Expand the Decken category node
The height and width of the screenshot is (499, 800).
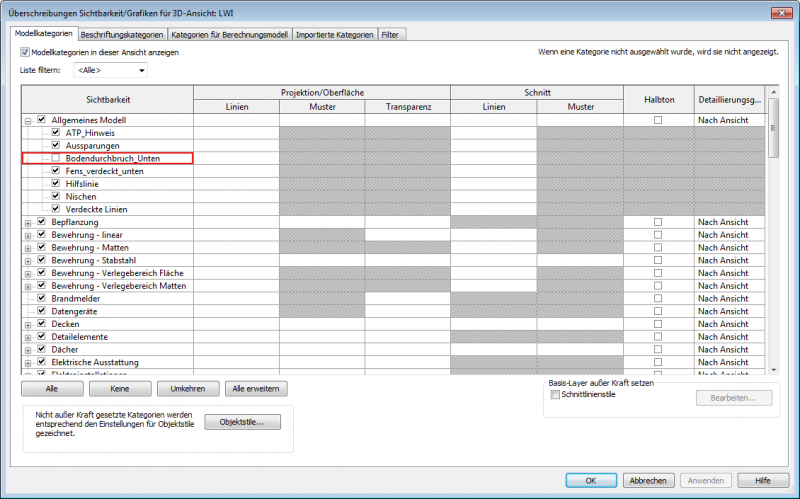[28, 324]
